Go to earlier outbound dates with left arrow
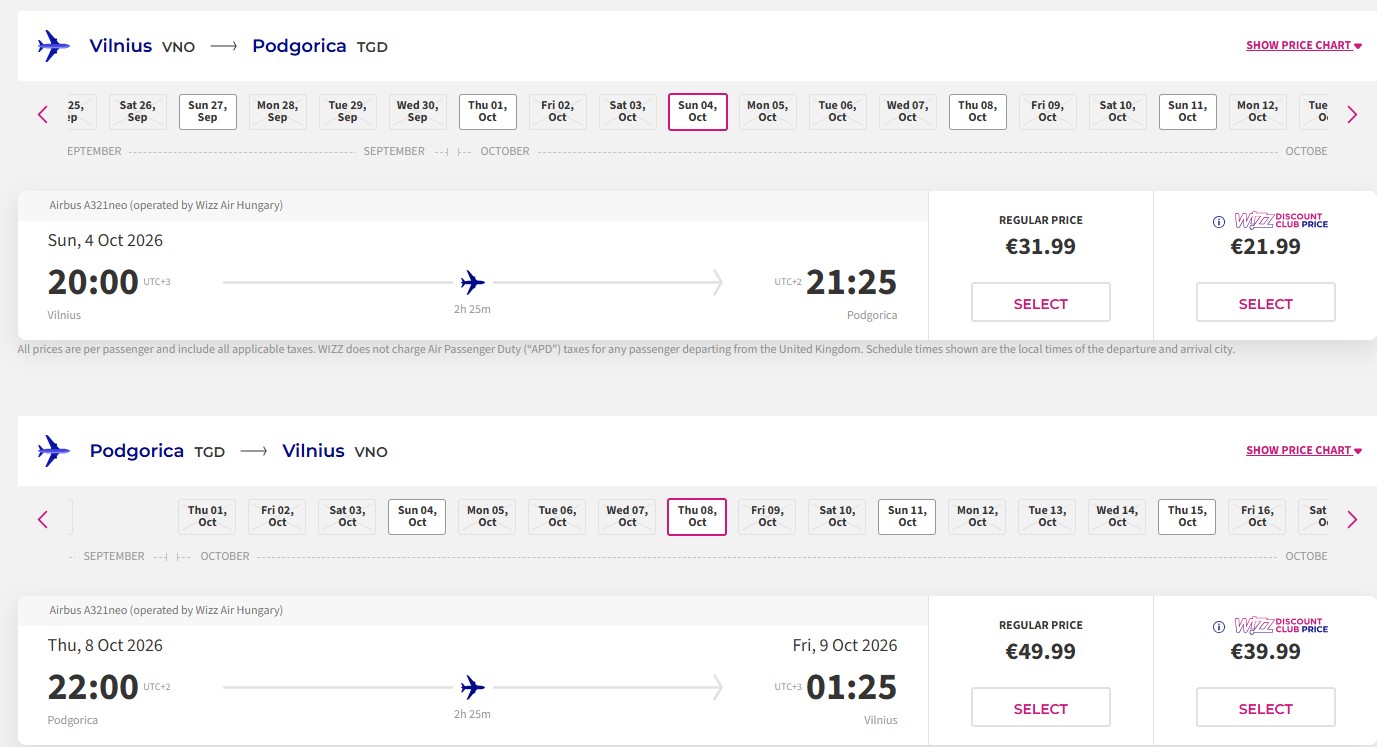Viewport: 1377px width, 747px height. click(x=42, y=114)
